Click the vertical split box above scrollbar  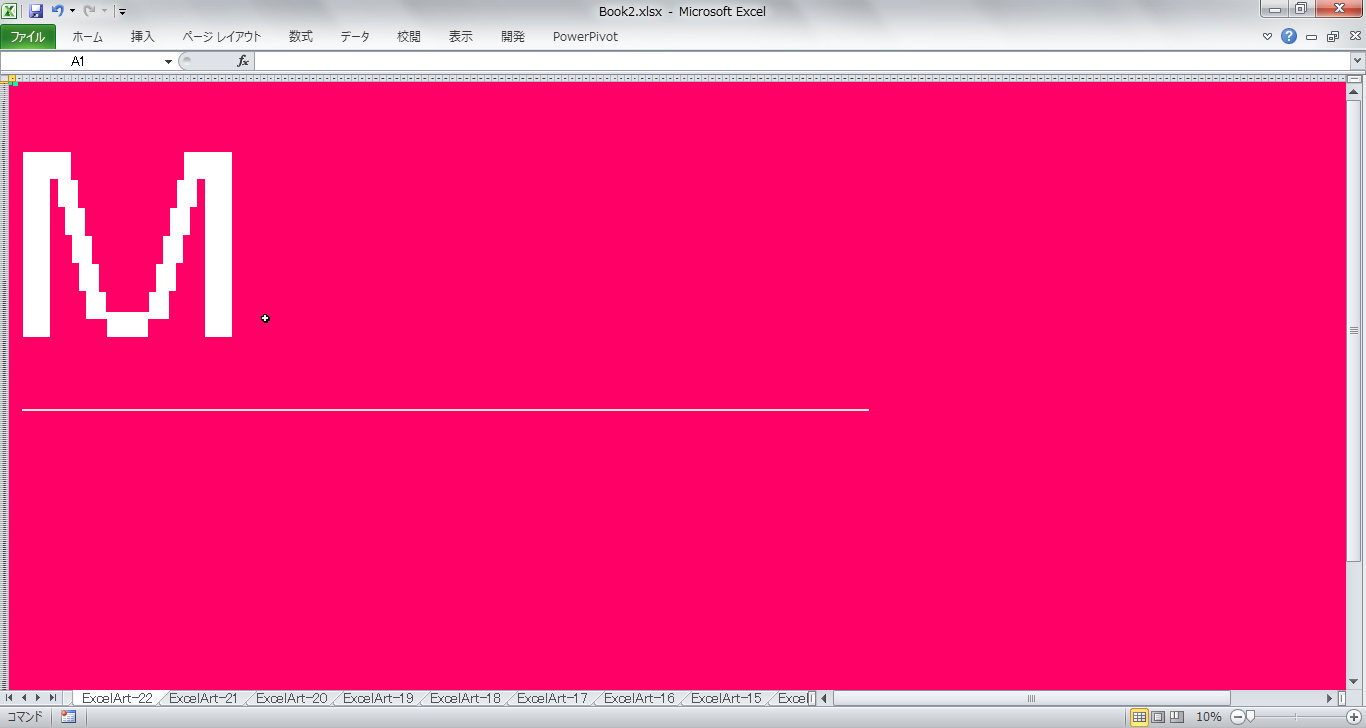pyautogui.click(x=1354, y=80)
